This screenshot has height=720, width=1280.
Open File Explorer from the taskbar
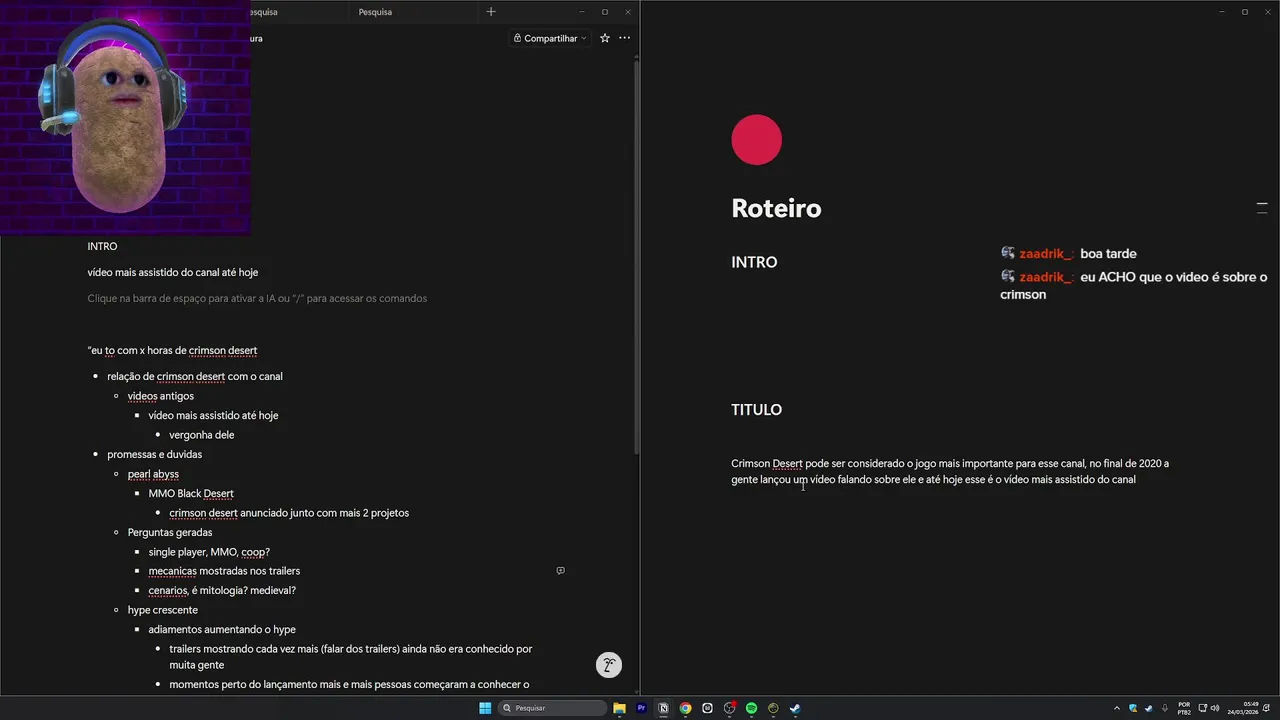[619, 708]
